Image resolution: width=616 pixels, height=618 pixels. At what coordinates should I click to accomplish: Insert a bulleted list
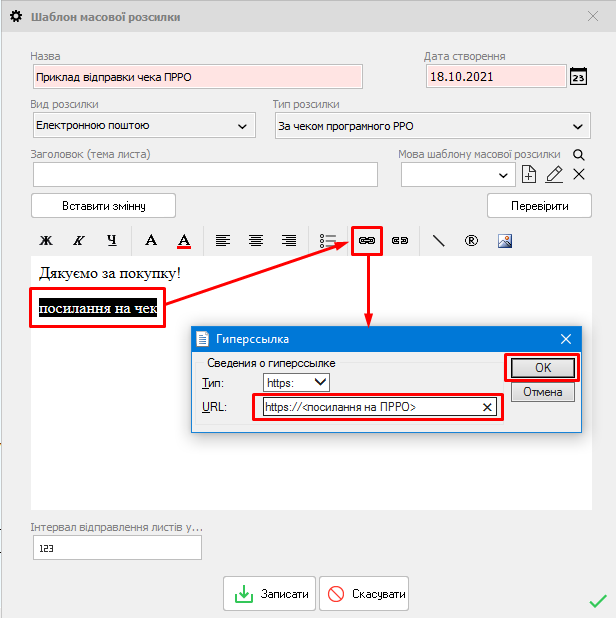pos(328,240)
